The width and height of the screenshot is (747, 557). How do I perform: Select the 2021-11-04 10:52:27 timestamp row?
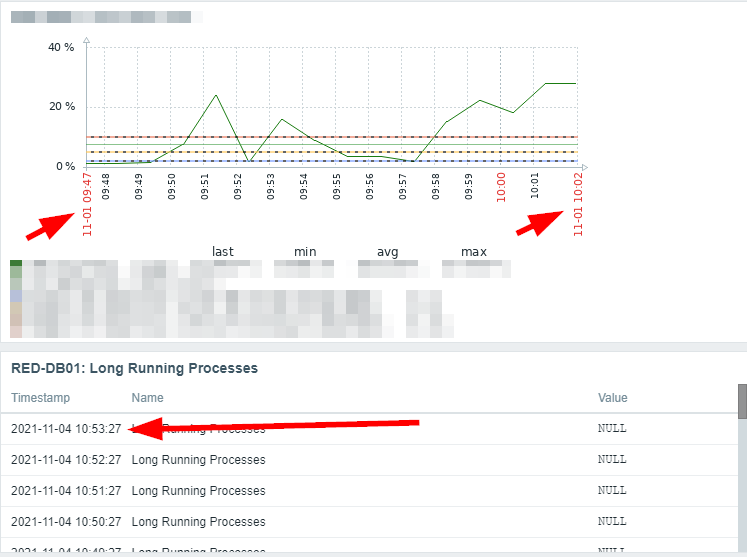[369, 460]
